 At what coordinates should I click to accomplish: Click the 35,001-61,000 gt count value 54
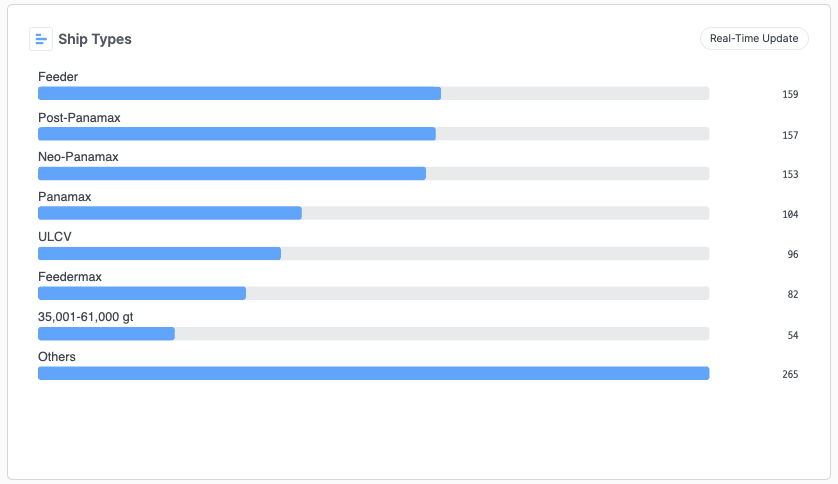[x=793, y=335]
